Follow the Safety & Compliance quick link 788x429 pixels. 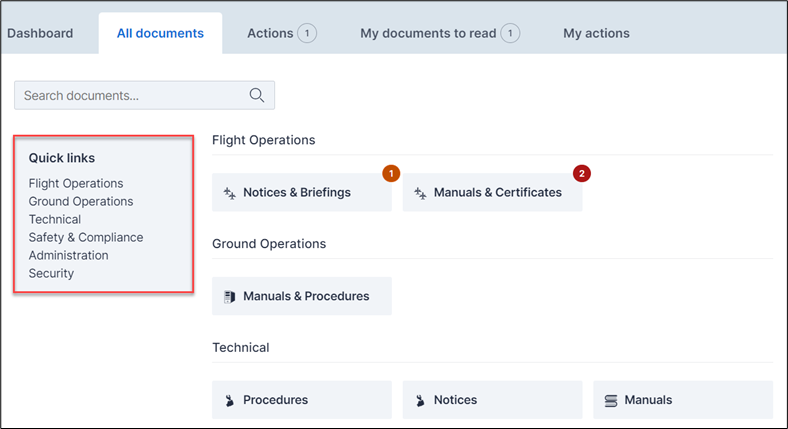point(86,238)
